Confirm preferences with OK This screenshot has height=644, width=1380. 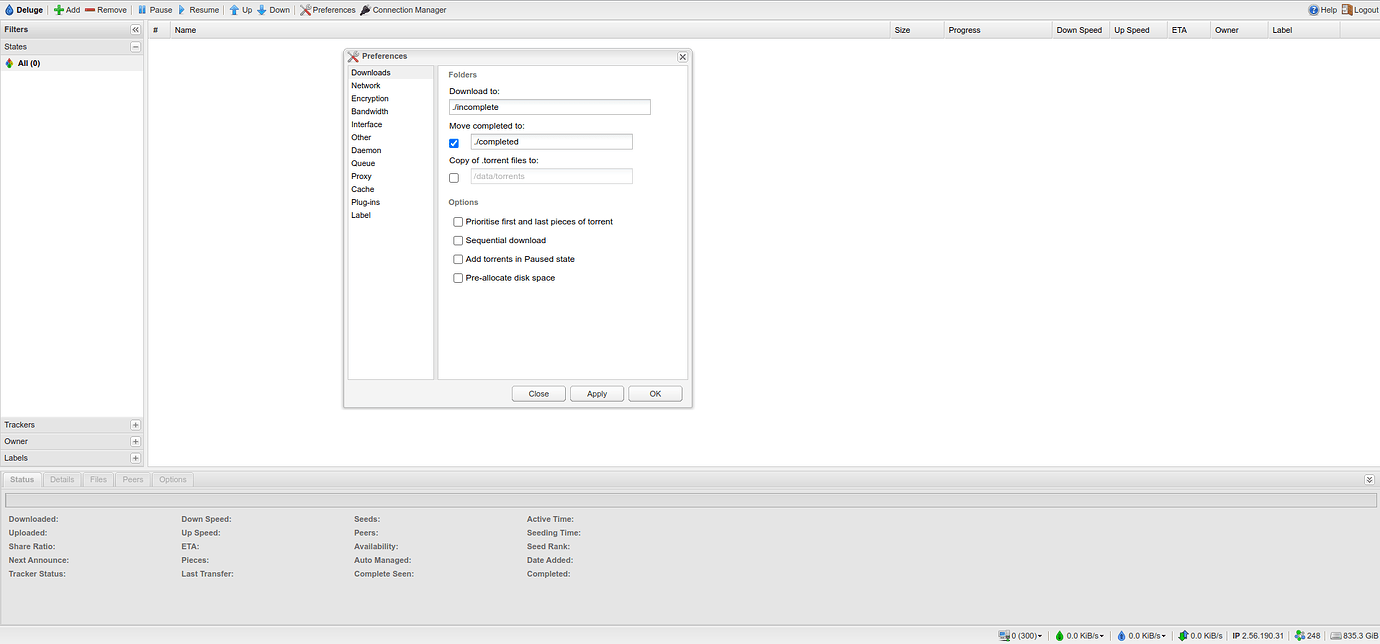tap(655, 393)
